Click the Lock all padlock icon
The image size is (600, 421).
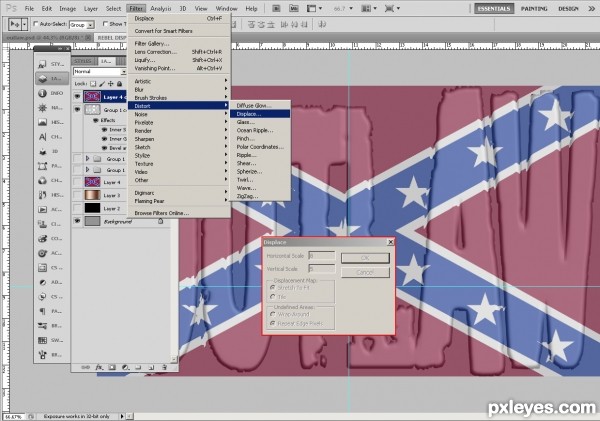tap(120, 83)
